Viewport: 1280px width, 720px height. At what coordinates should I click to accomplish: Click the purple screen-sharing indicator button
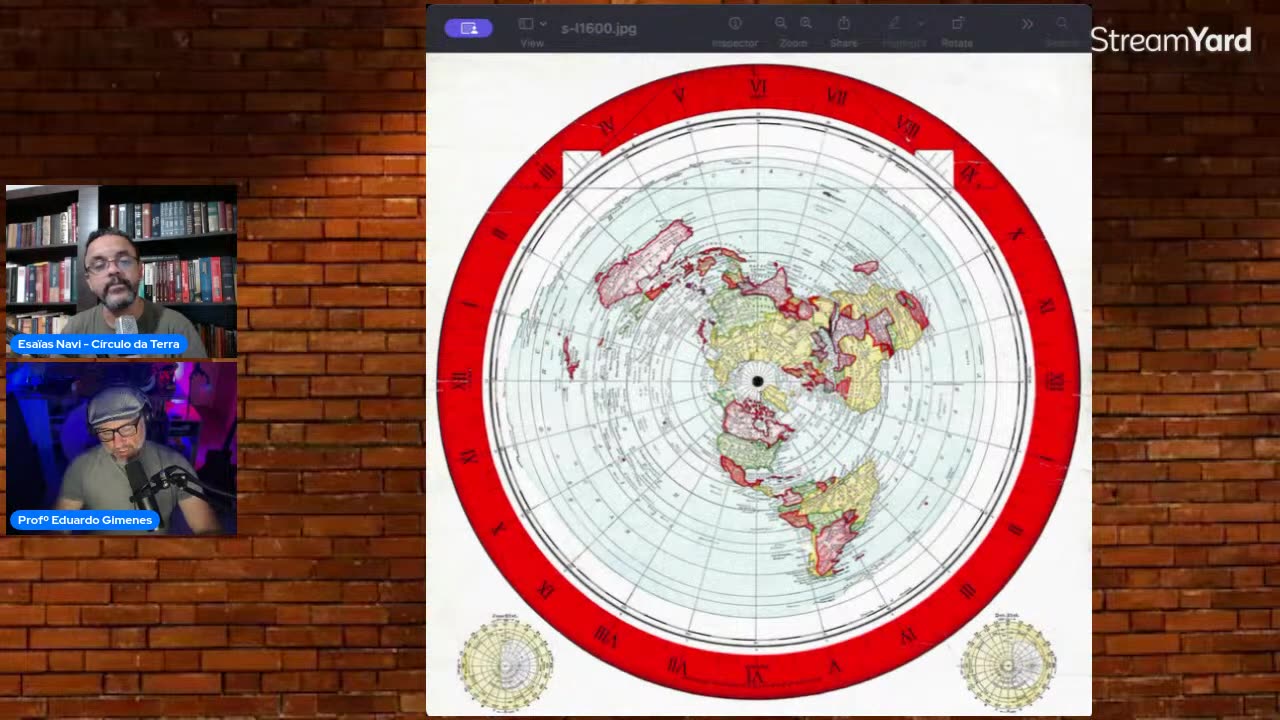[469, 28]
